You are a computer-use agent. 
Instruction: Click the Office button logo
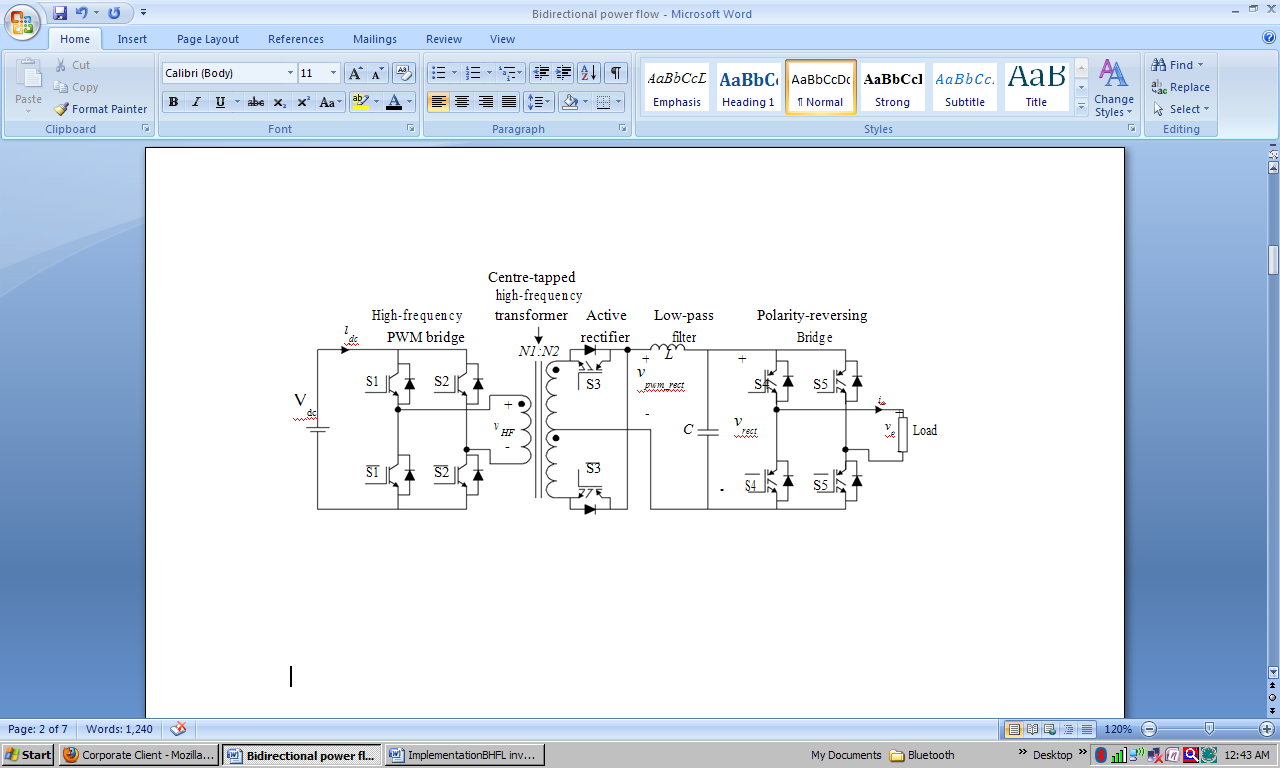point(22,20)
